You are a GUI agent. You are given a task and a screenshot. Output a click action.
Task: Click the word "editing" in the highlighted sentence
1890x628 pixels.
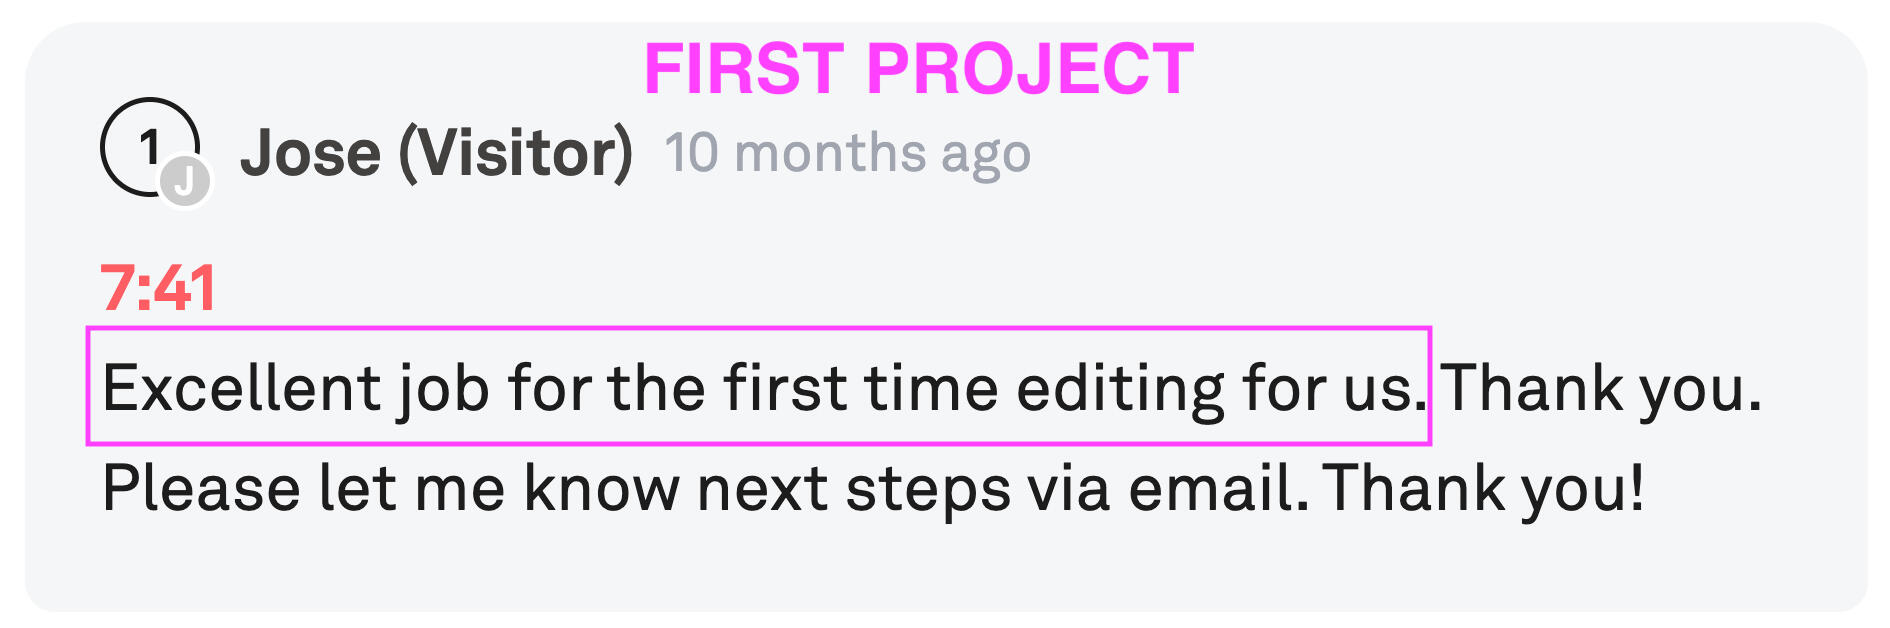[x=1120, y=388]
